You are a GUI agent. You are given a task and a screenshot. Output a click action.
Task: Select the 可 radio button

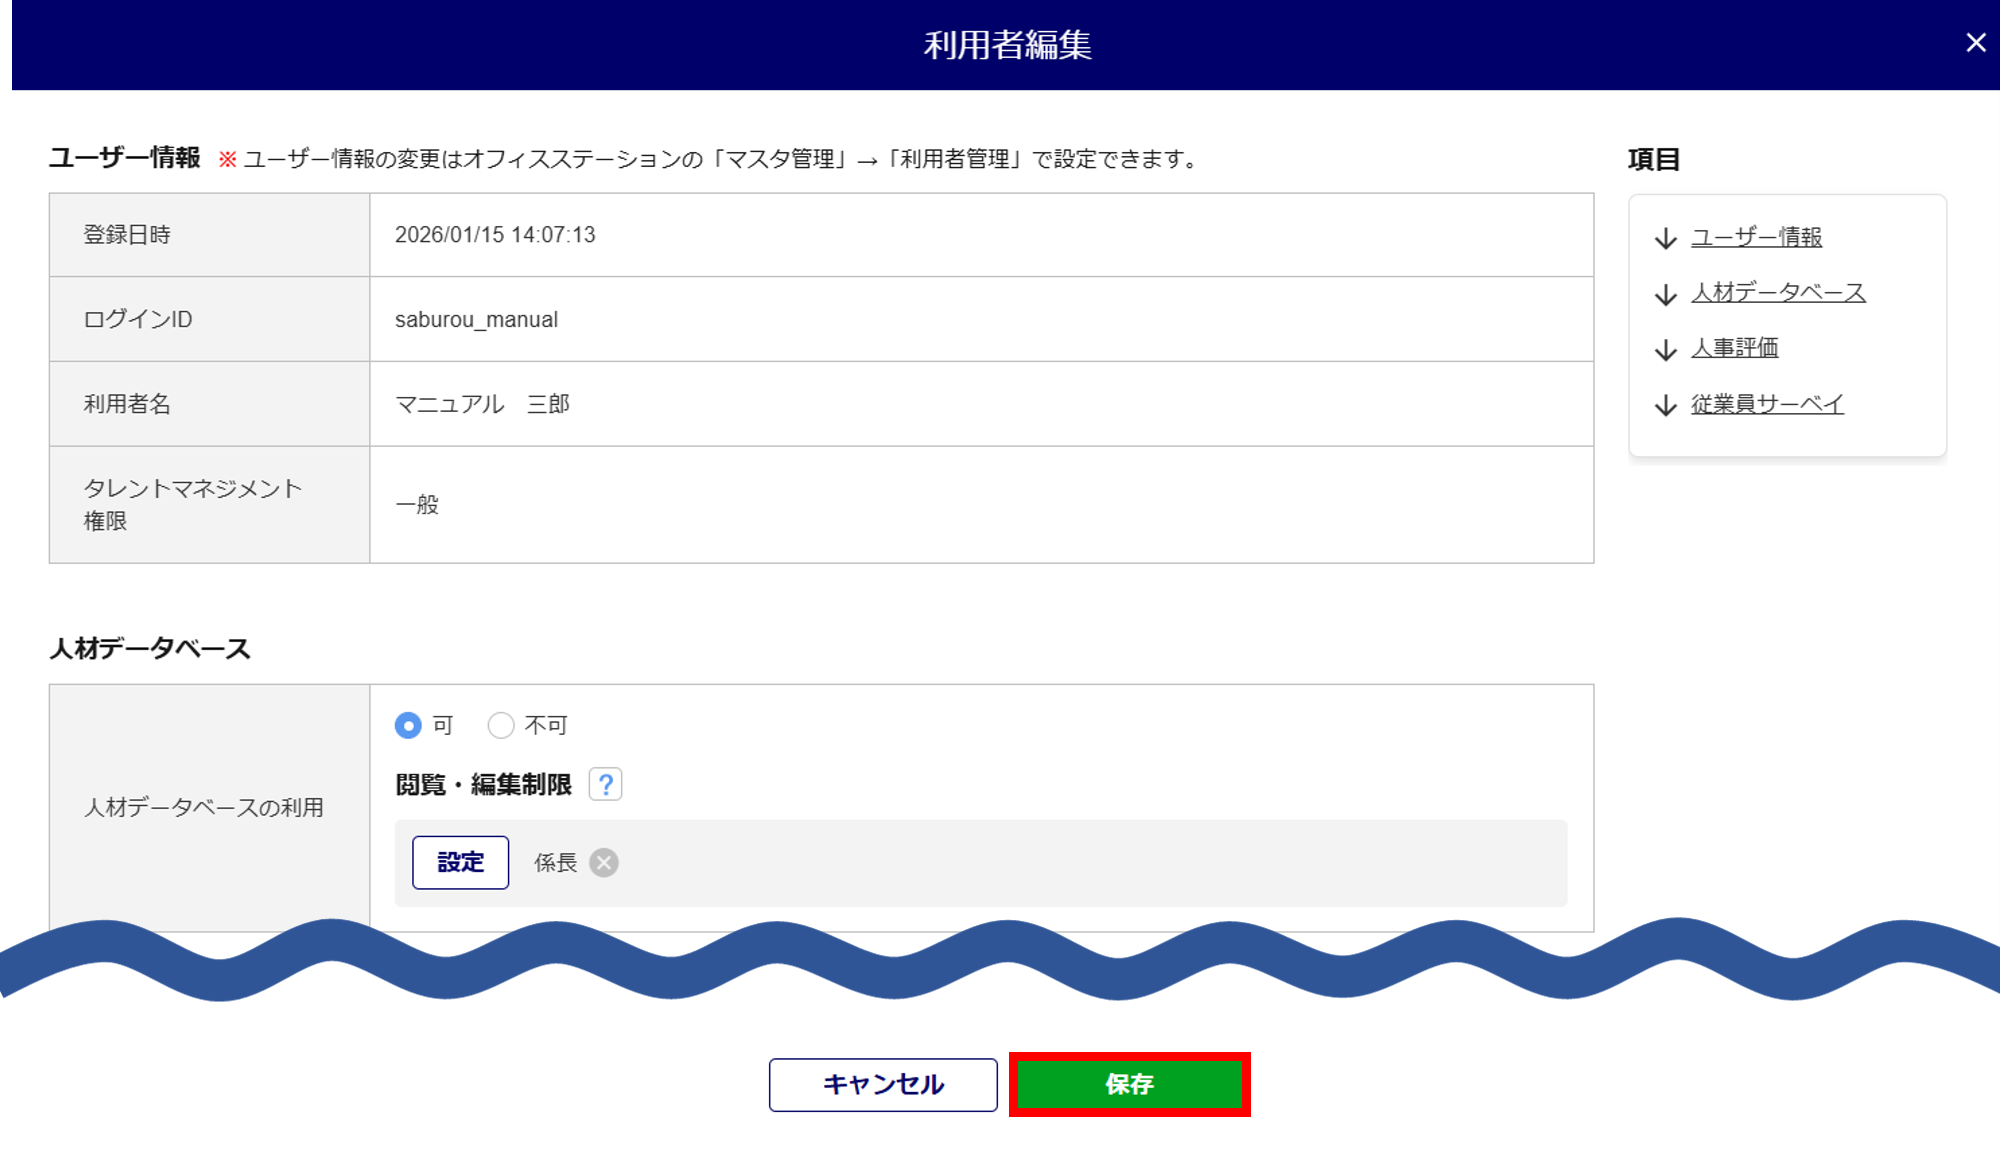[x=408, y=725]
